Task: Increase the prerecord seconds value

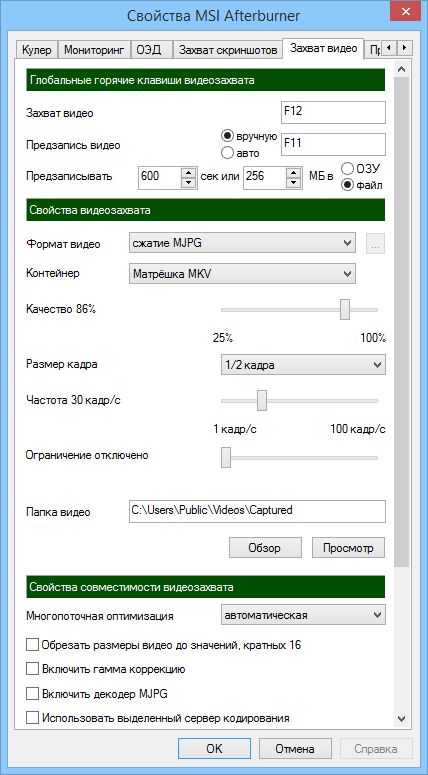Action: click(x=188, y=172)
